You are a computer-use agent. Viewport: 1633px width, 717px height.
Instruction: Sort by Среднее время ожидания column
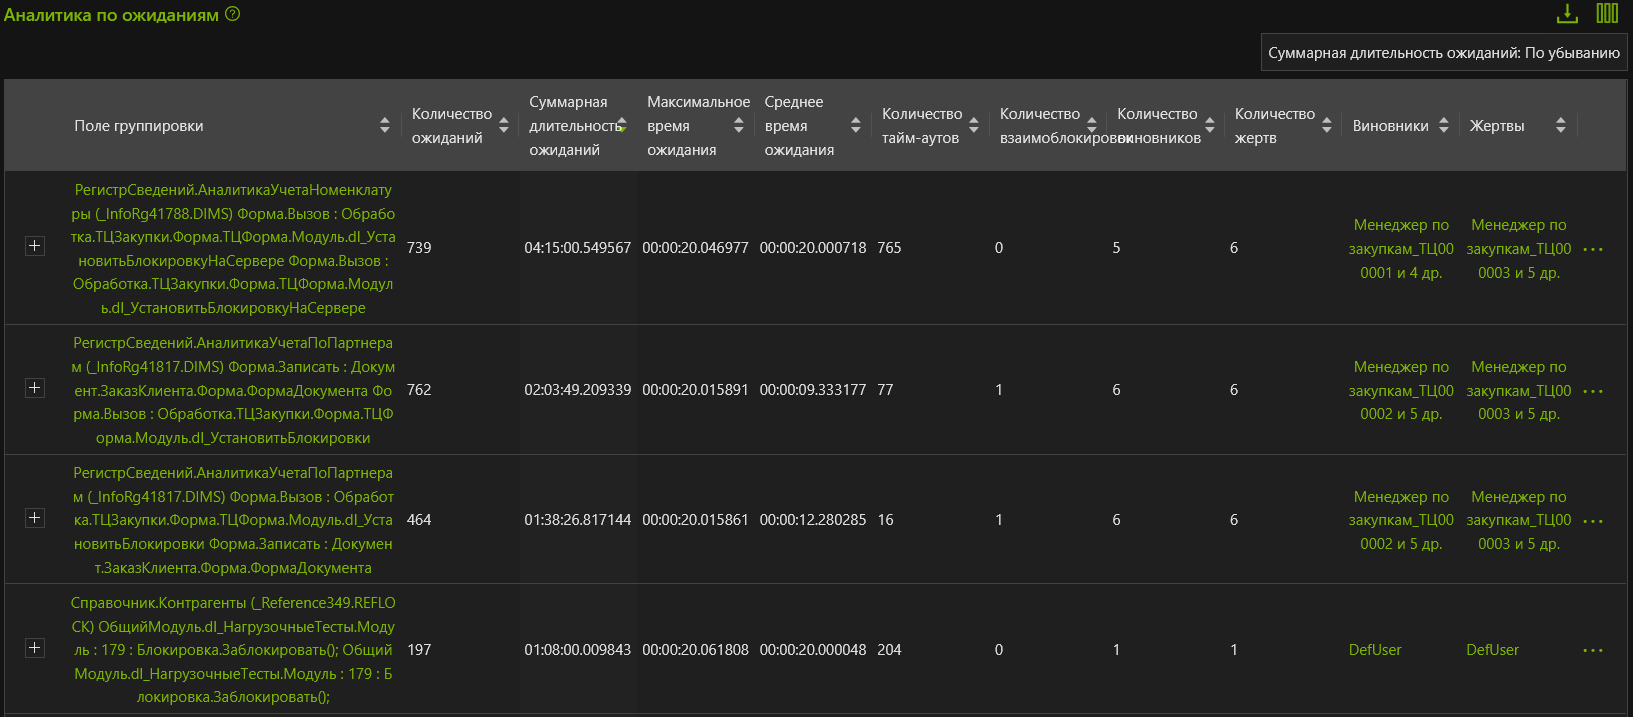pos(855,125)
